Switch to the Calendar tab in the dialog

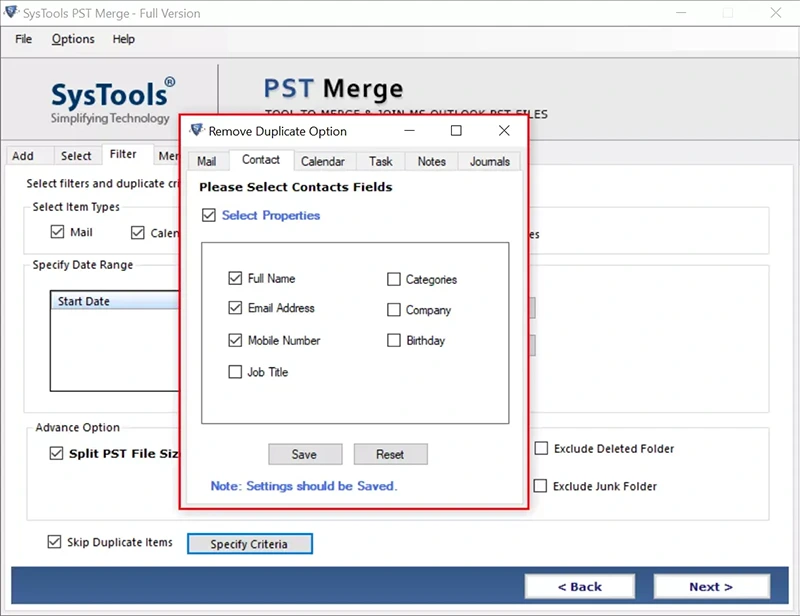pos(322,161)
